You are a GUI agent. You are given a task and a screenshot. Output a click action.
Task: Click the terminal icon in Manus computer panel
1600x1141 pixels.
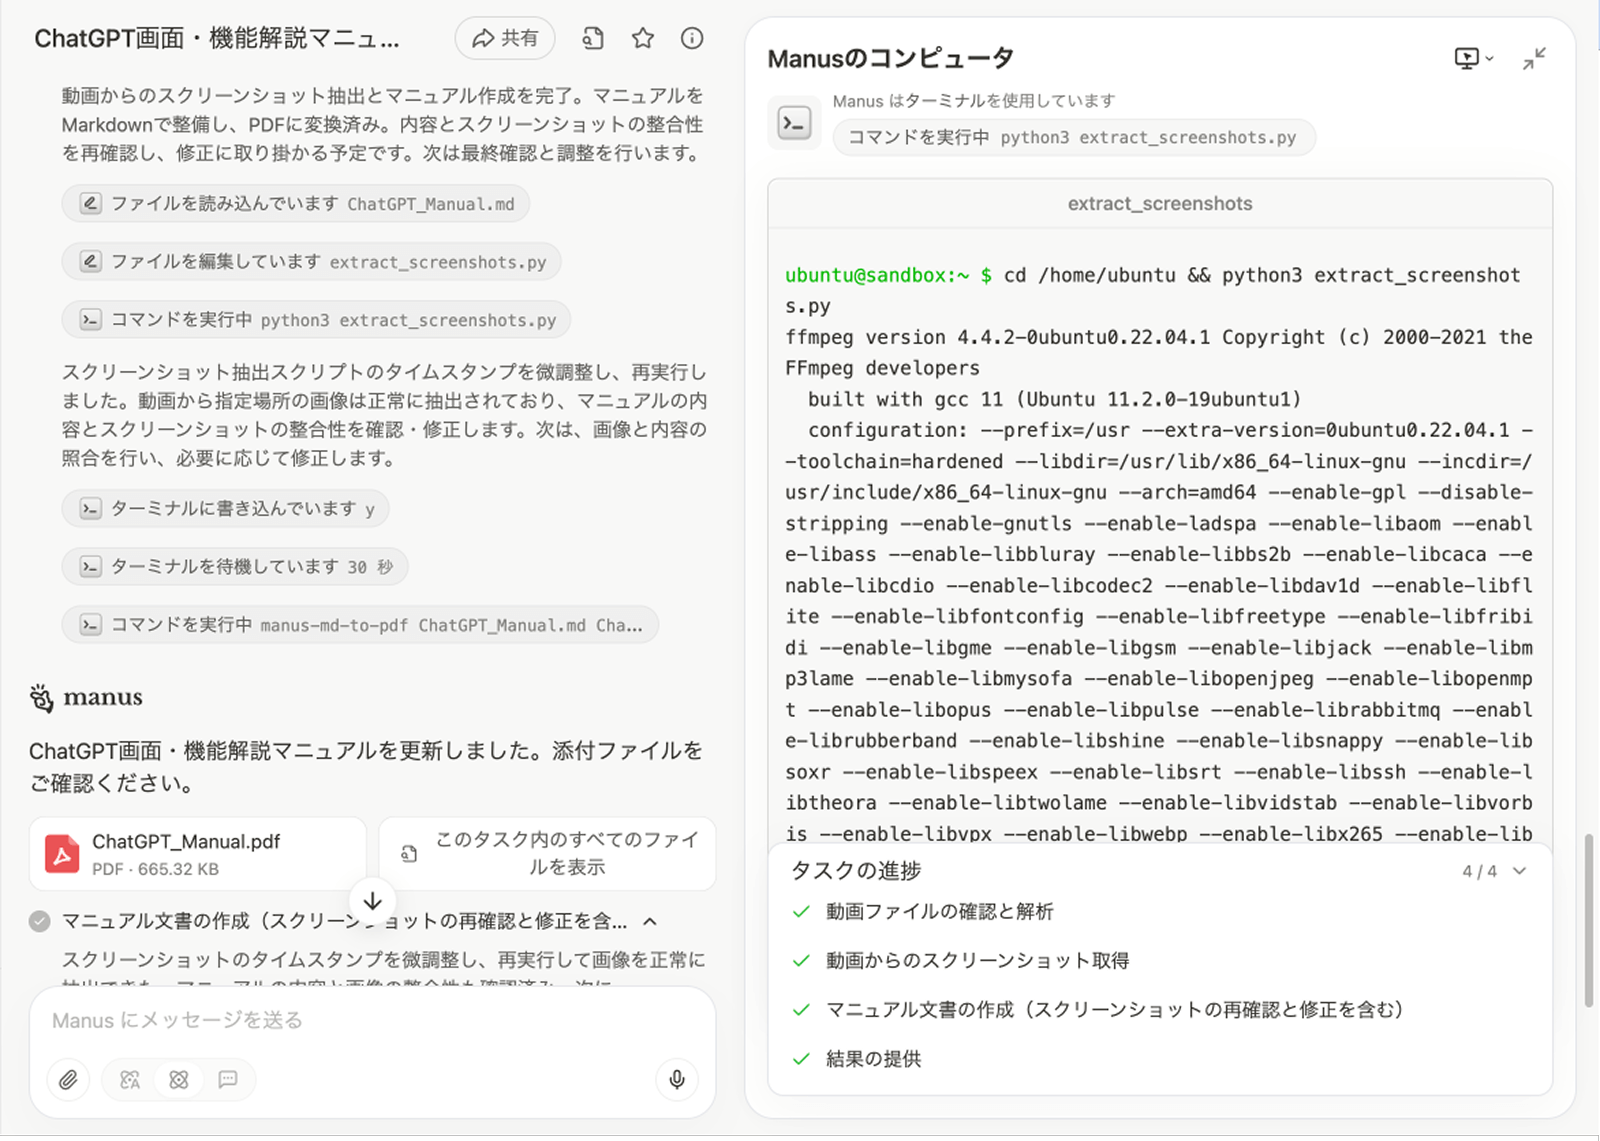(x=795, y=124)
